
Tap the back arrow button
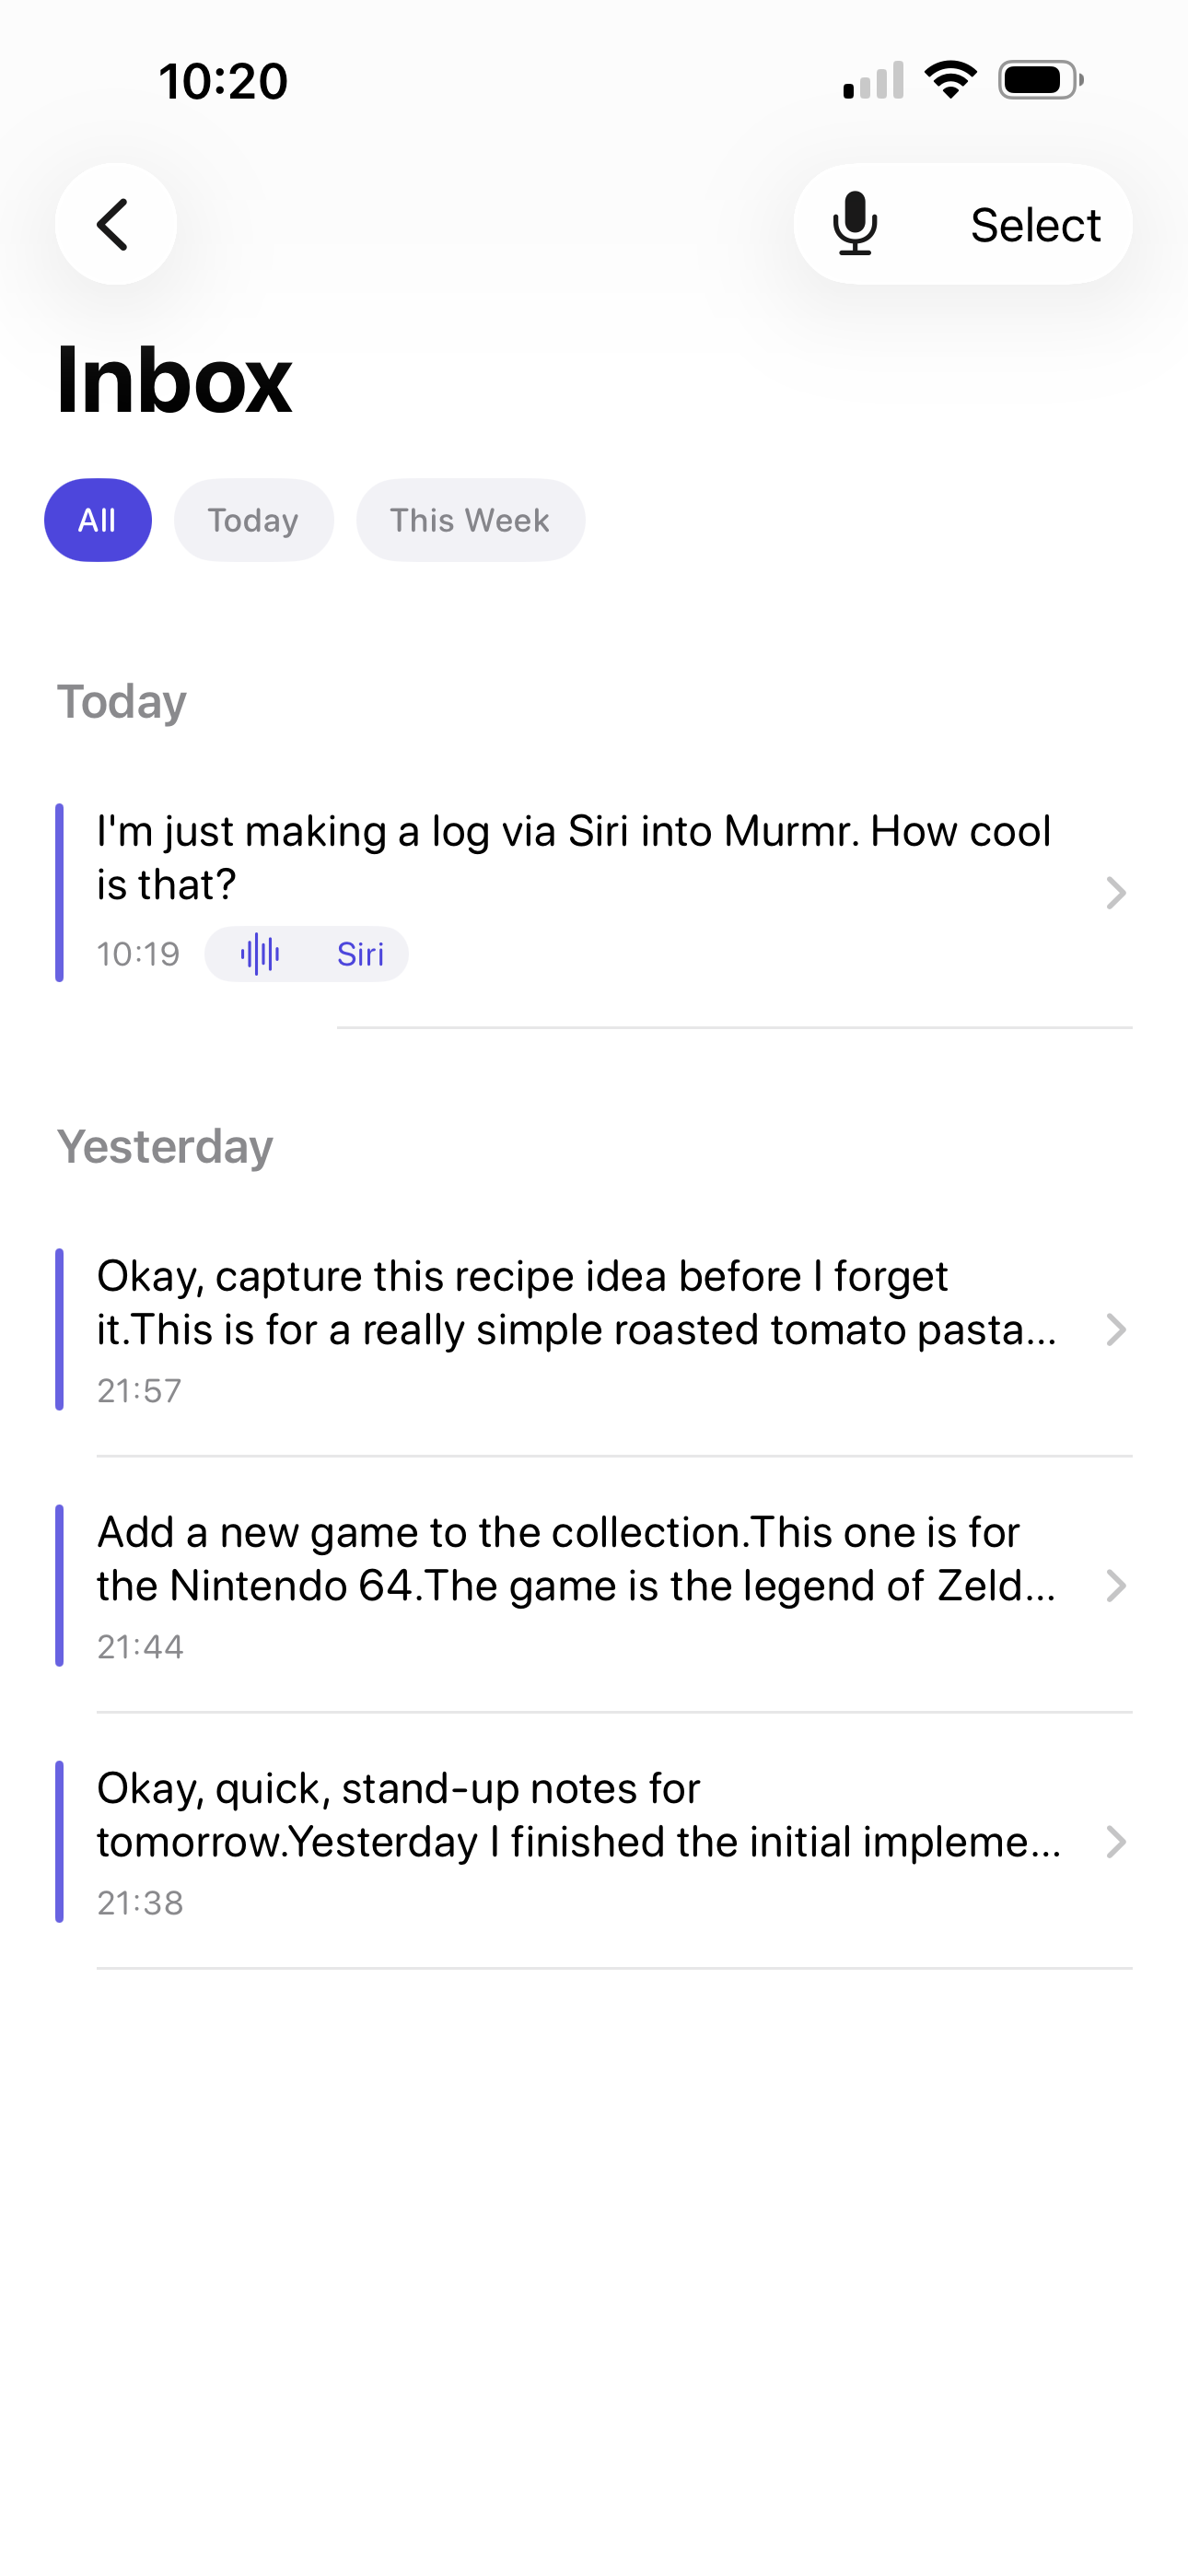pos(115,224)
